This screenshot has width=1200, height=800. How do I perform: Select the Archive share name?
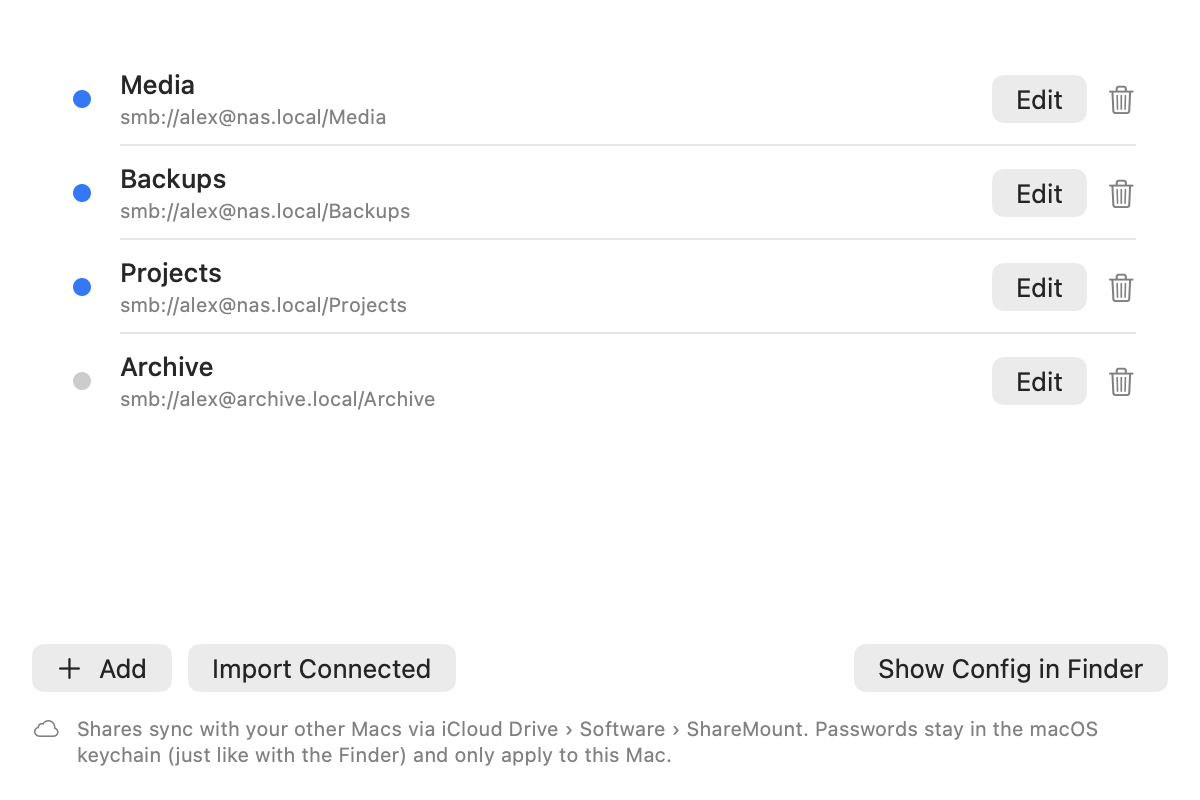point(167,367)
